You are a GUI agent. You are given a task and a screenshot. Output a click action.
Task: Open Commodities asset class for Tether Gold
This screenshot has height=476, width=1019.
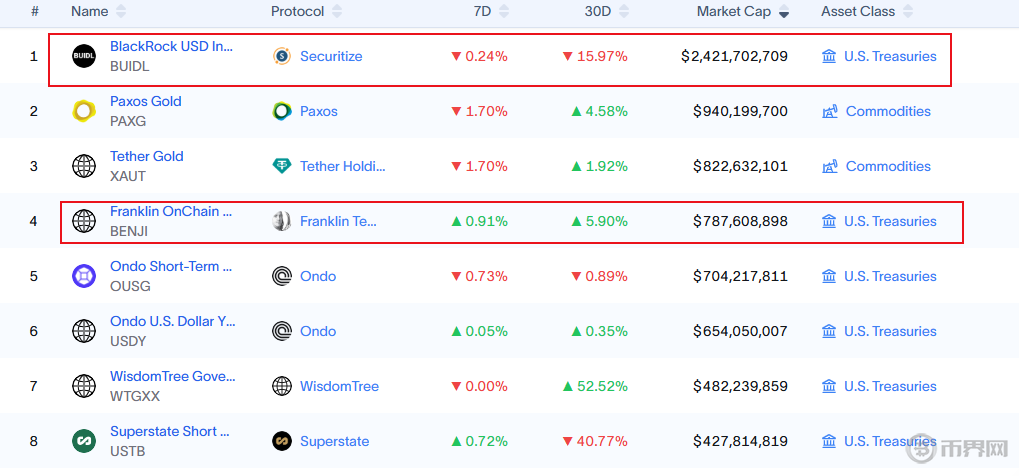(x=888, y=166)
